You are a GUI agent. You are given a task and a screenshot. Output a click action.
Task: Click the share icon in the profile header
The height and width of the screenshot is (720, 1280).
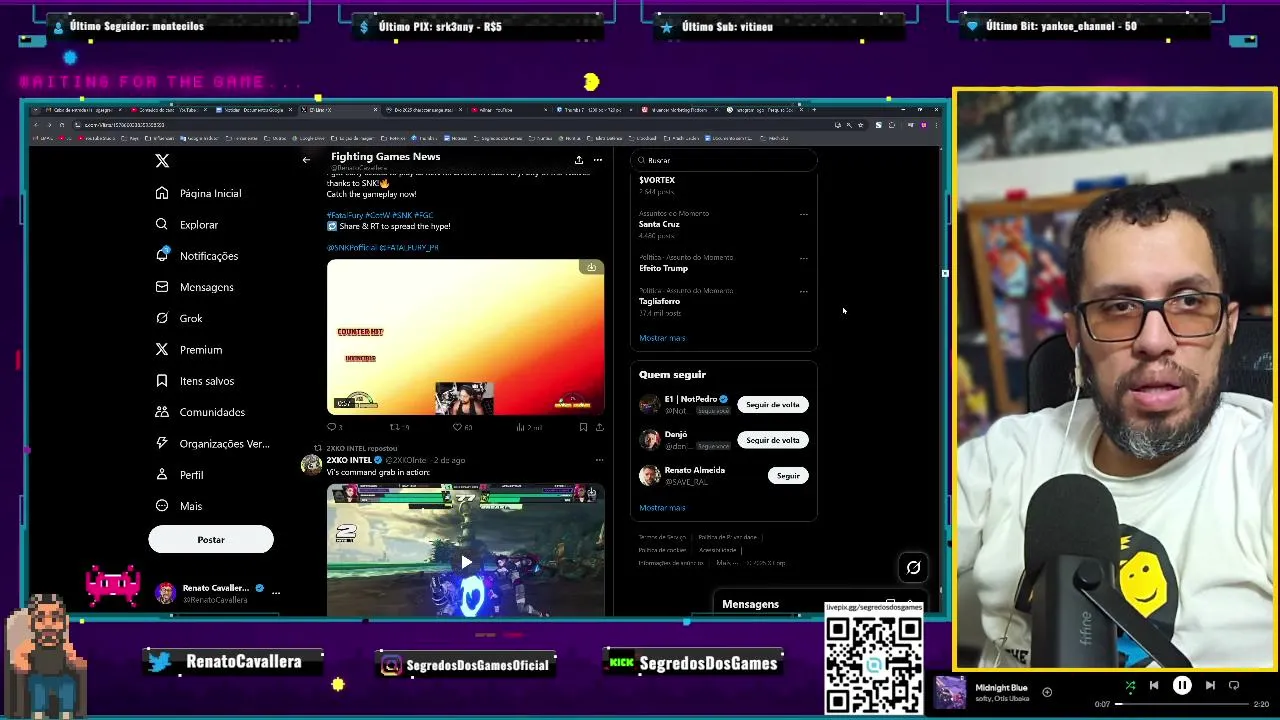coord(578,160)
